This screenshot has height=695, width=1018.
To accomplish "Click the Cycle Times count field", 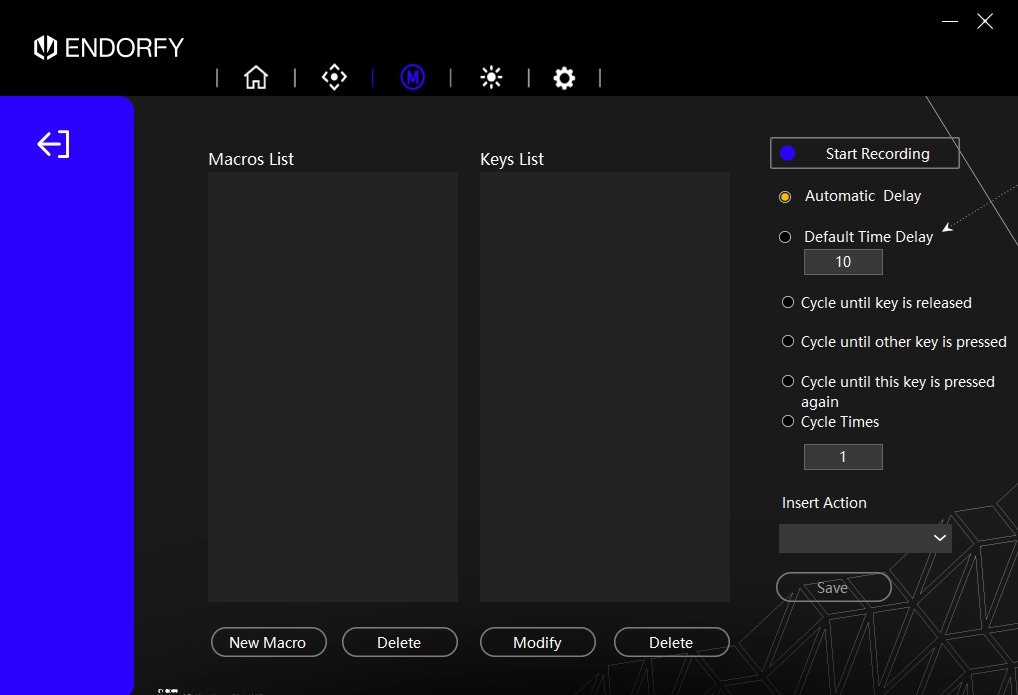I will click(x=843, y=457).
